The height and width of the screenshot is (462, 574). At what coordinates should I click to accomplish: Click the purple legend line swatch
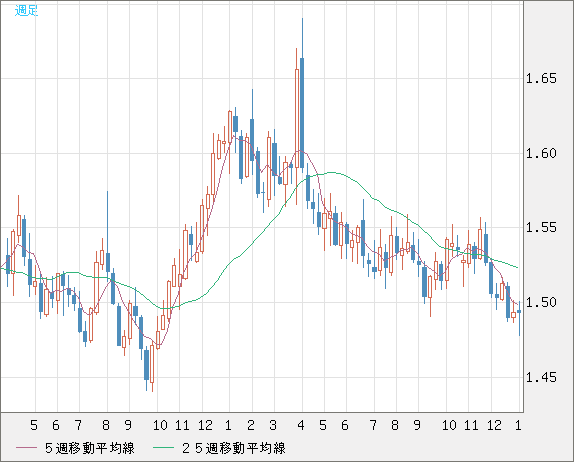point(27,448)
